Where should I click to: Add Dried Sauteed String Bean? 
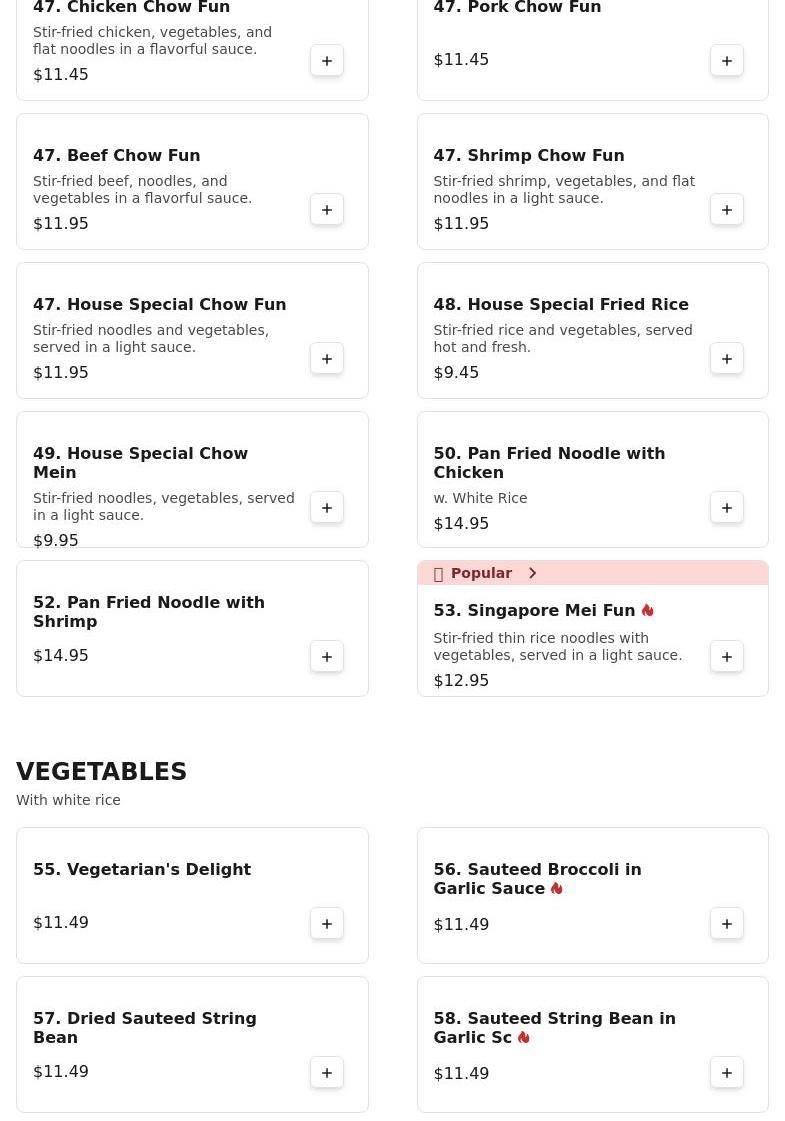point(327,1073)
